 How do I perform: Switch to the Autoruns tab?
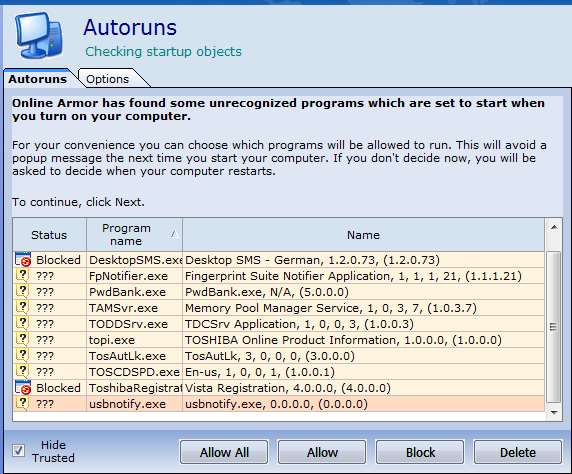pos(38,79)
